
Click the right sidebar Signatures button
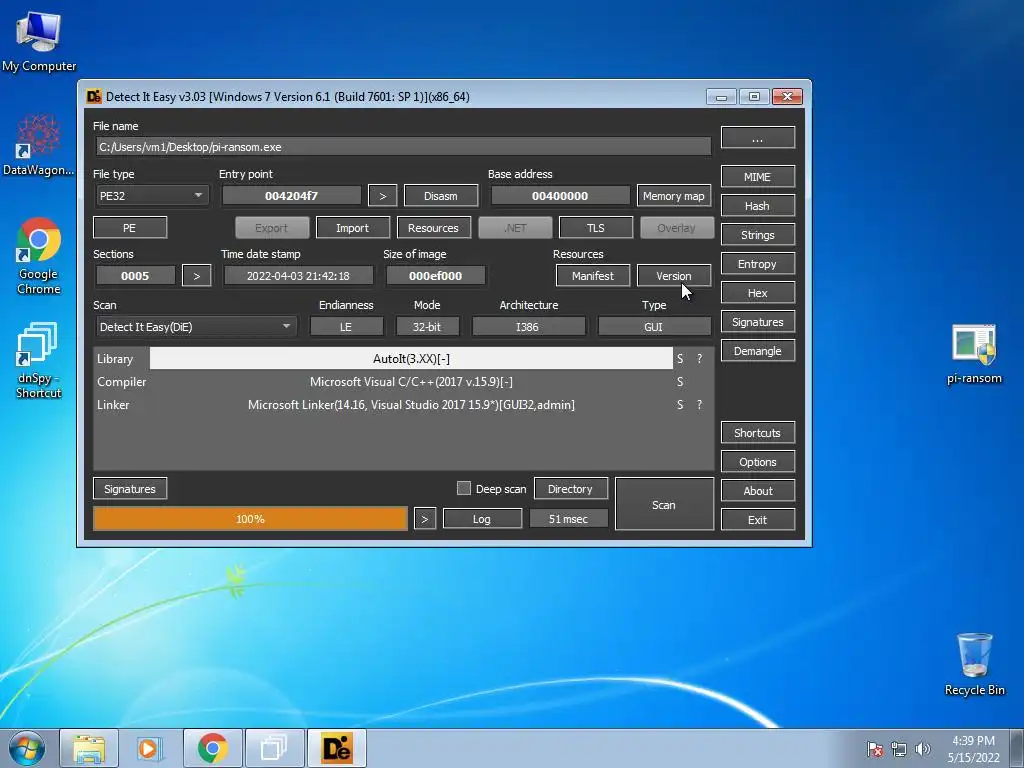758,322
